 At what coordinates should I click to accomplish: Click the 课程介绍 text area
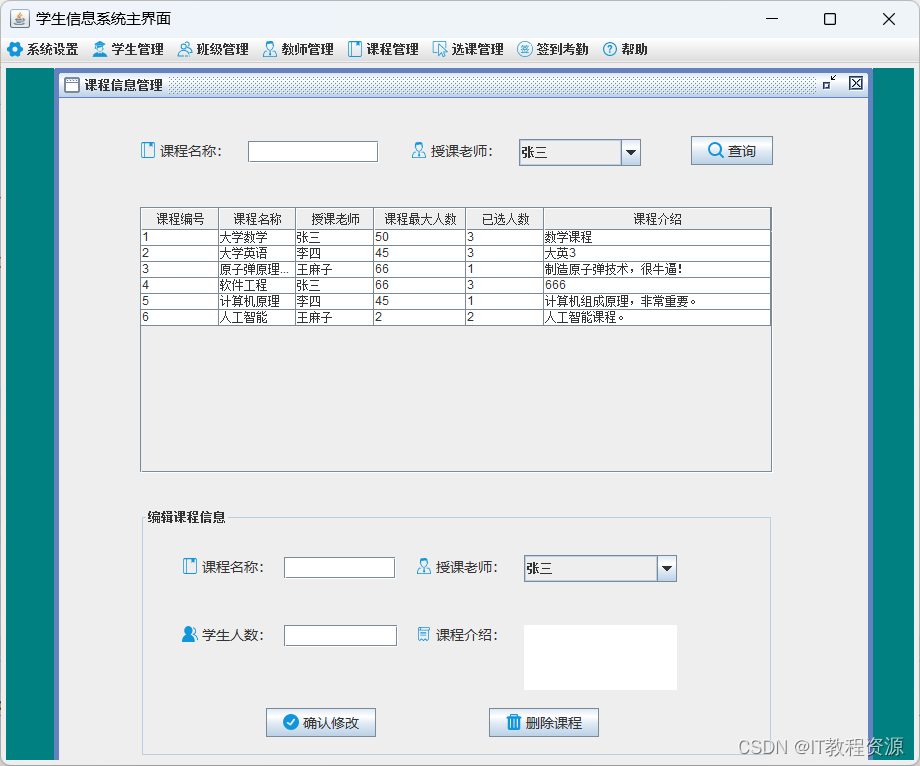point(600,657)
